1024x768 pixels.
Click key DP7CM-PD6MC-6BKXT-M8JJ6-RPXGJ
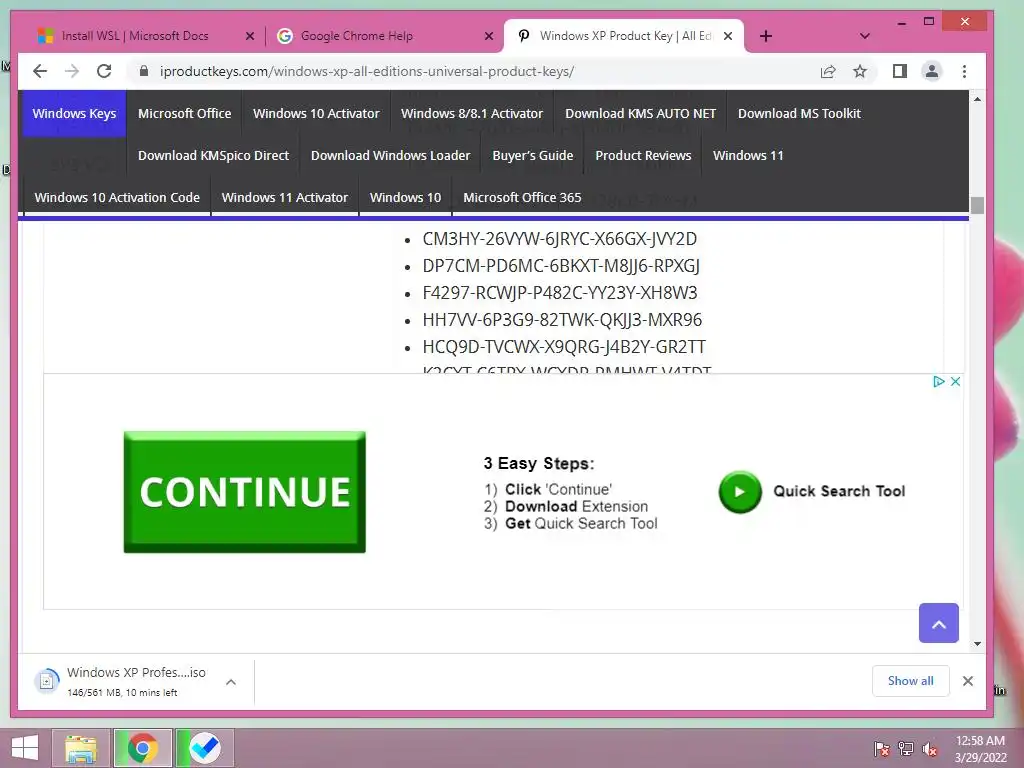(x=561, y=266)
